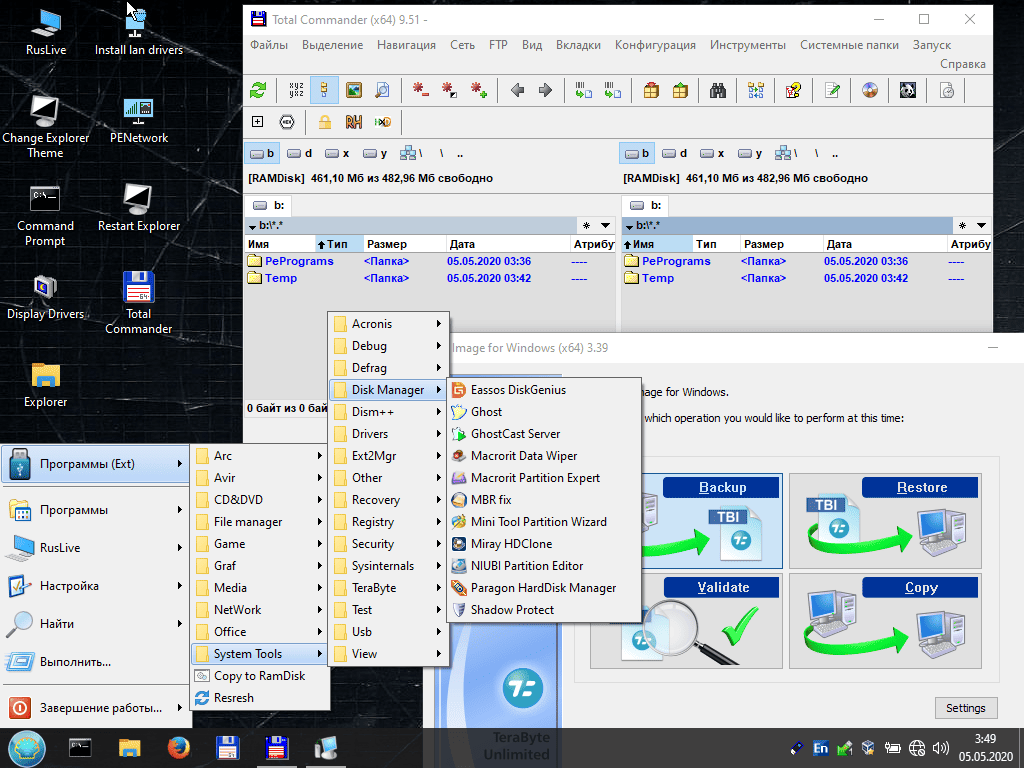Expand the Настройка start menu item
This screenshot has height=768, width=1024.
[95, 586]
